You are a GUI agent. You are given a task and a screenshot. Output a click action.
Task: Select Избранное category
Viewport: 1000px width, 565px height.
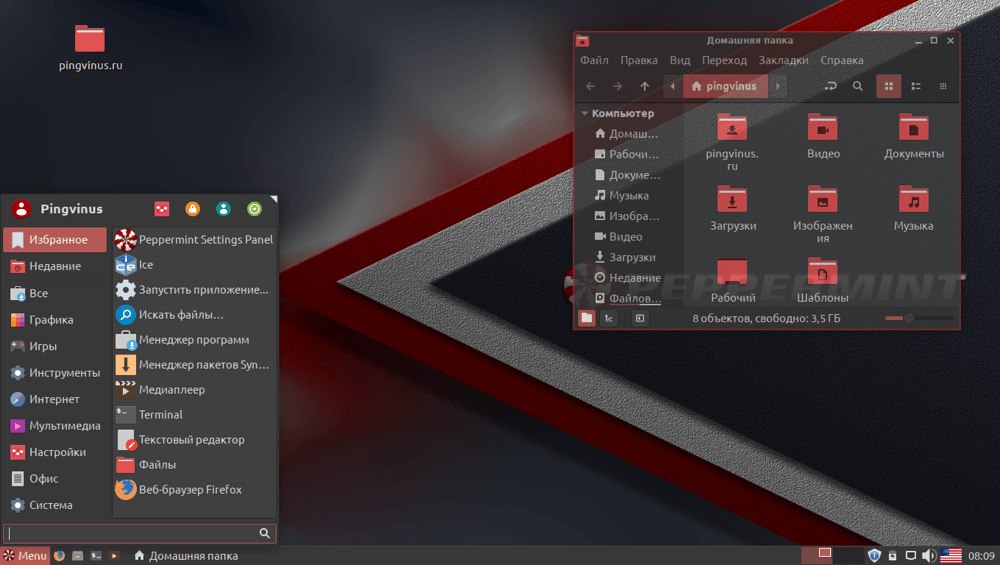point(55,240)
